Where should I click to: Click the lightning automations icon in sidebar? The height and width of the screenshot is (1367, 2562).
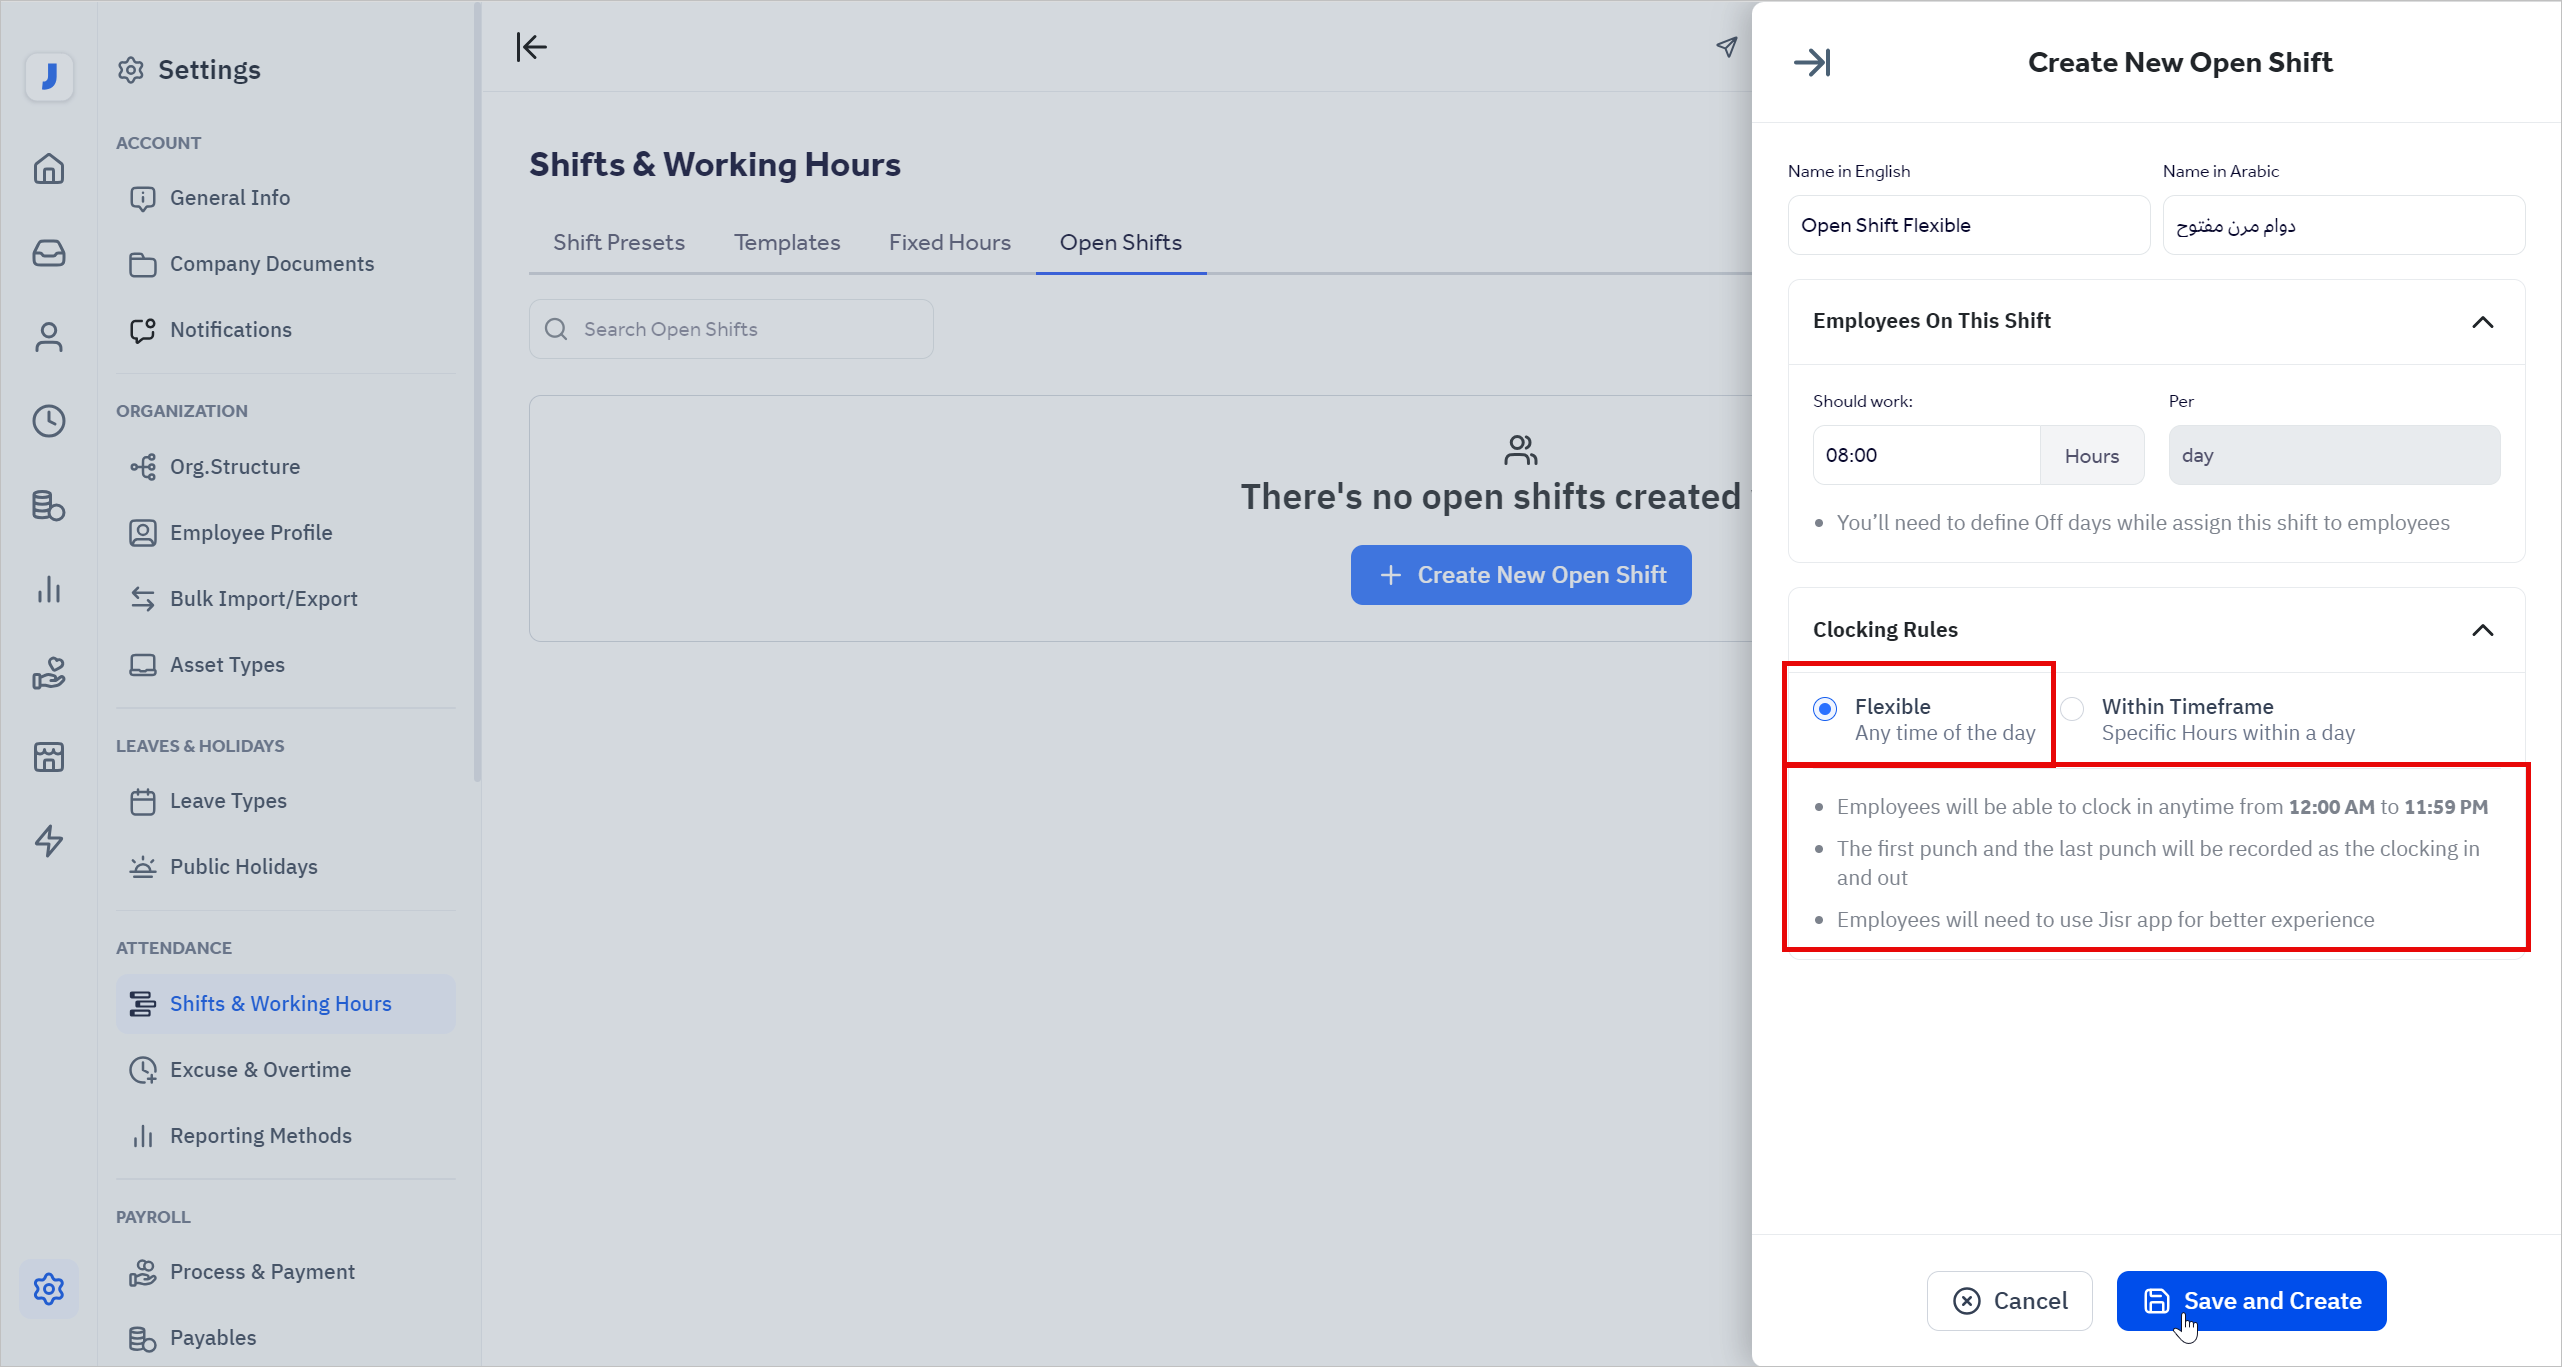pyautogui.click(x=48, y=841)
